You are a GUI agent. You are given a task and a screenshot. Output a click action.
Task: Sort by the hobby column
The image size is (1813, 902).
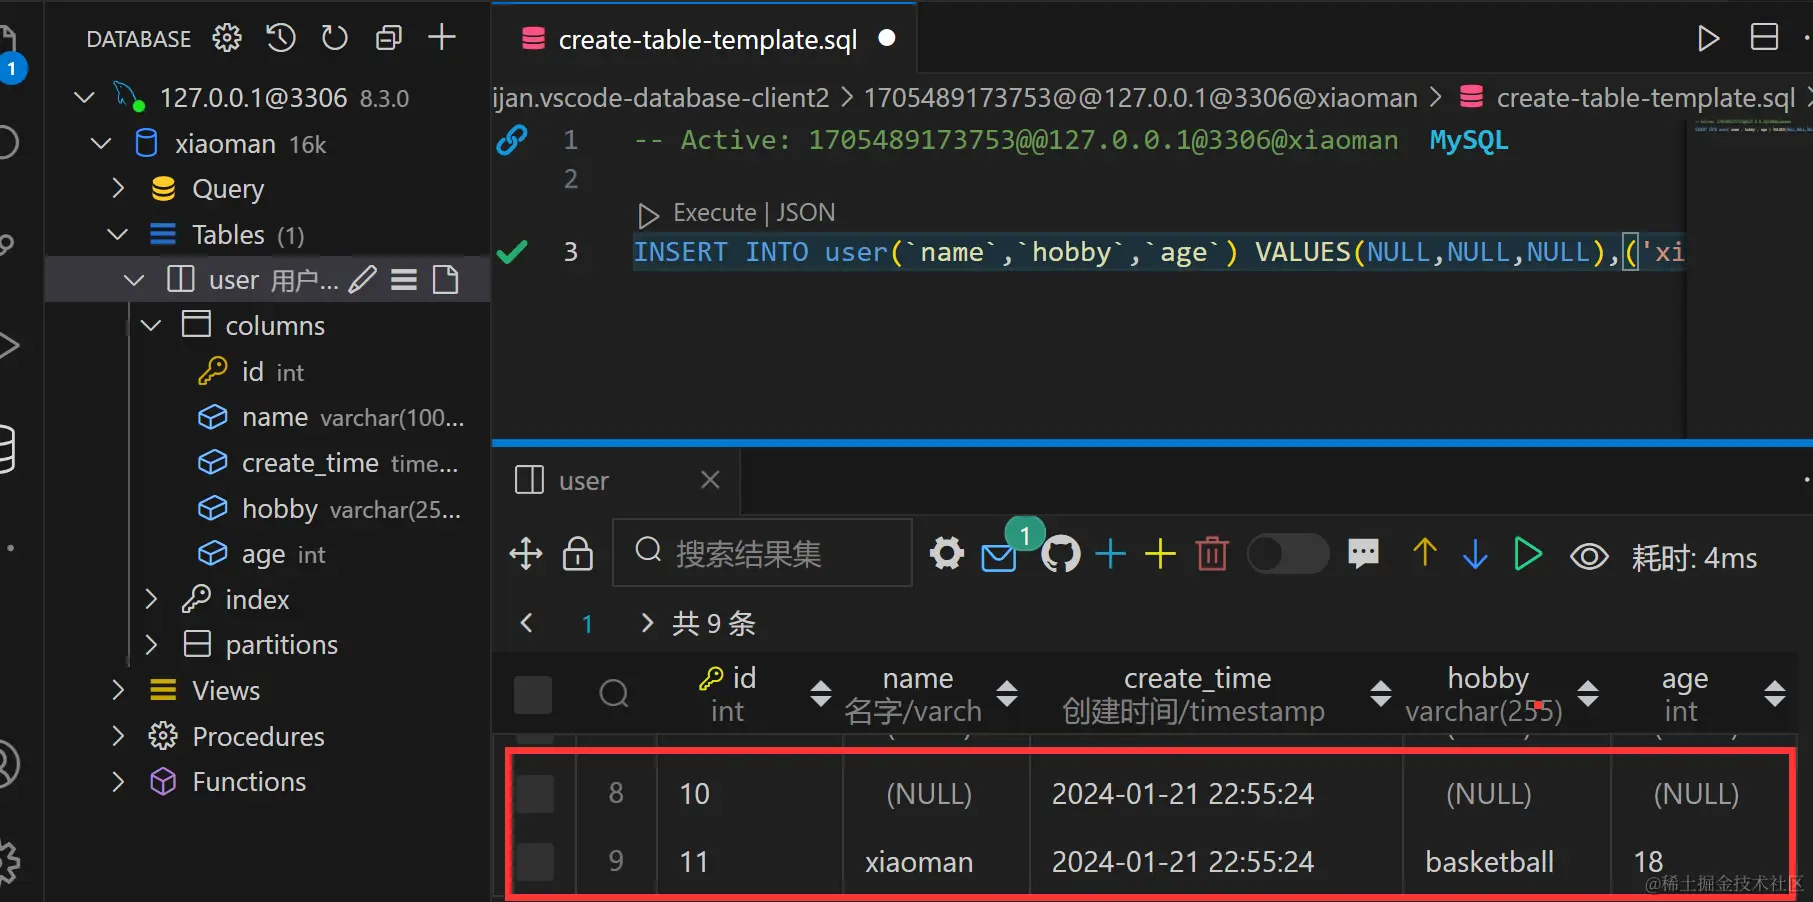click(1587, 693)
